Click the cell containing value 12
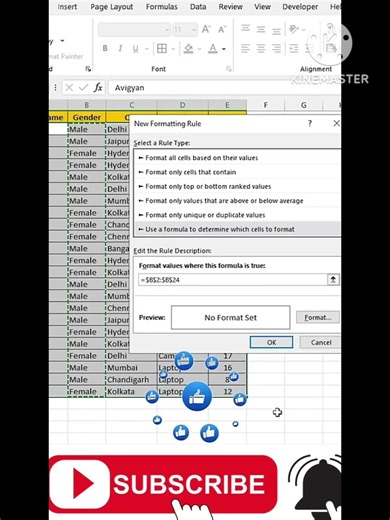 (228, 392)
